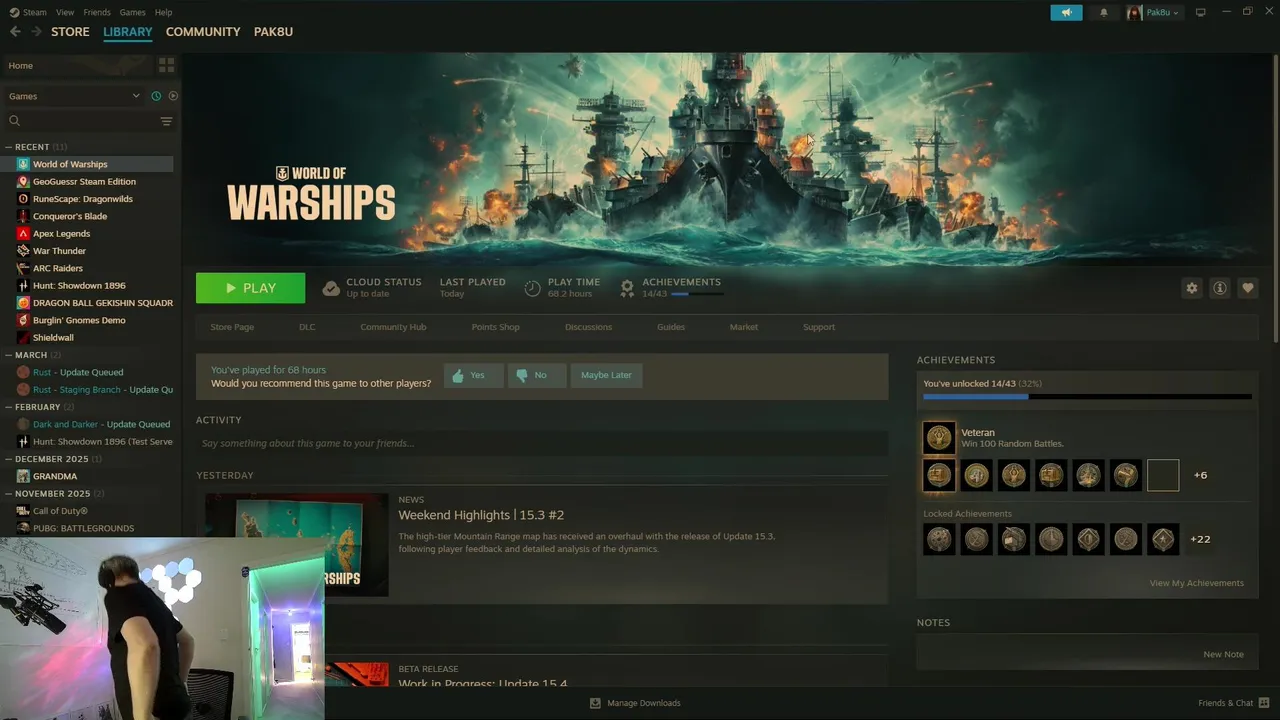This screenshot has width=1280, height=720.
Task: Collapse the MARCH group
Action: point(31,355)
